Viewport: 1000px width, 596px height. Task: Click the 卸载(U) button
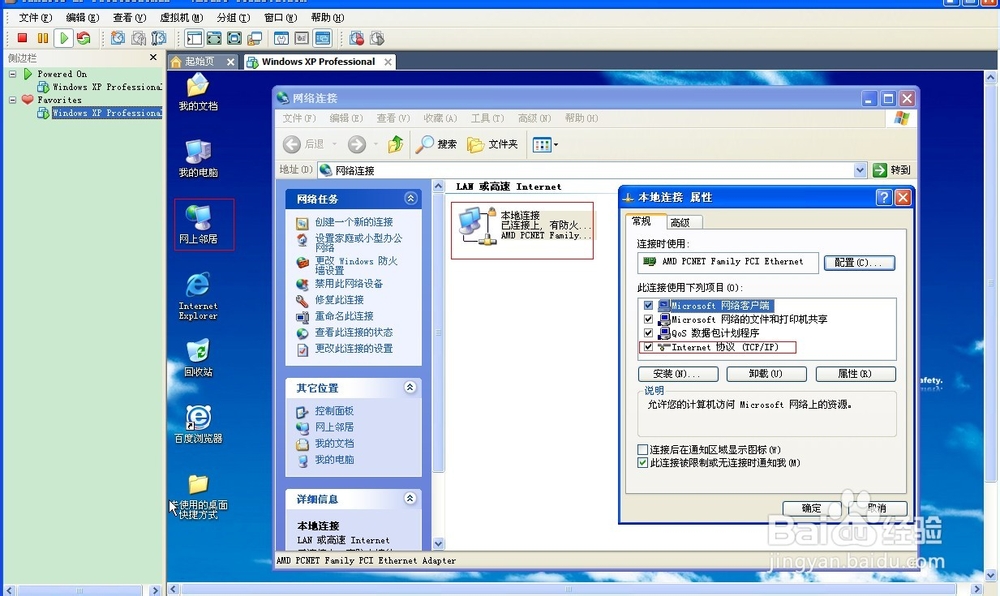[766, 374]
